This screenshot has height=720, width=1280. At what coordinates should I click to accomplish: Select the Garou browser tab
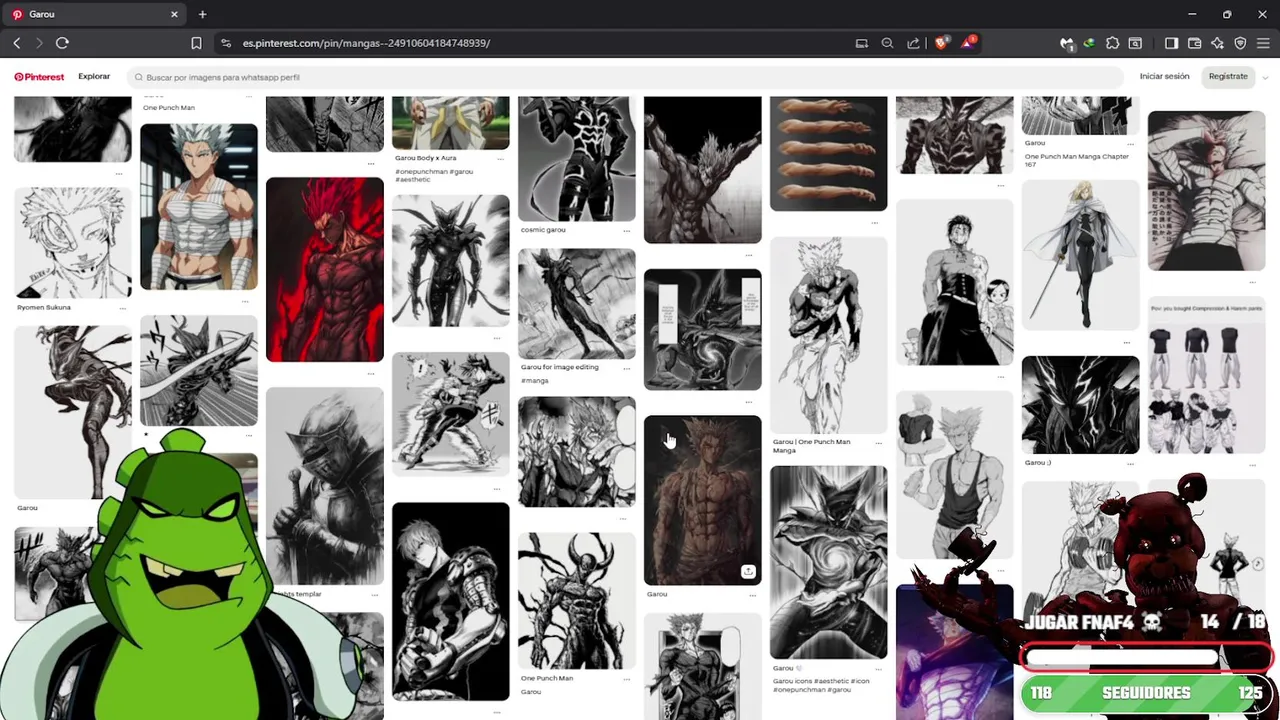(x=95, y=14)
